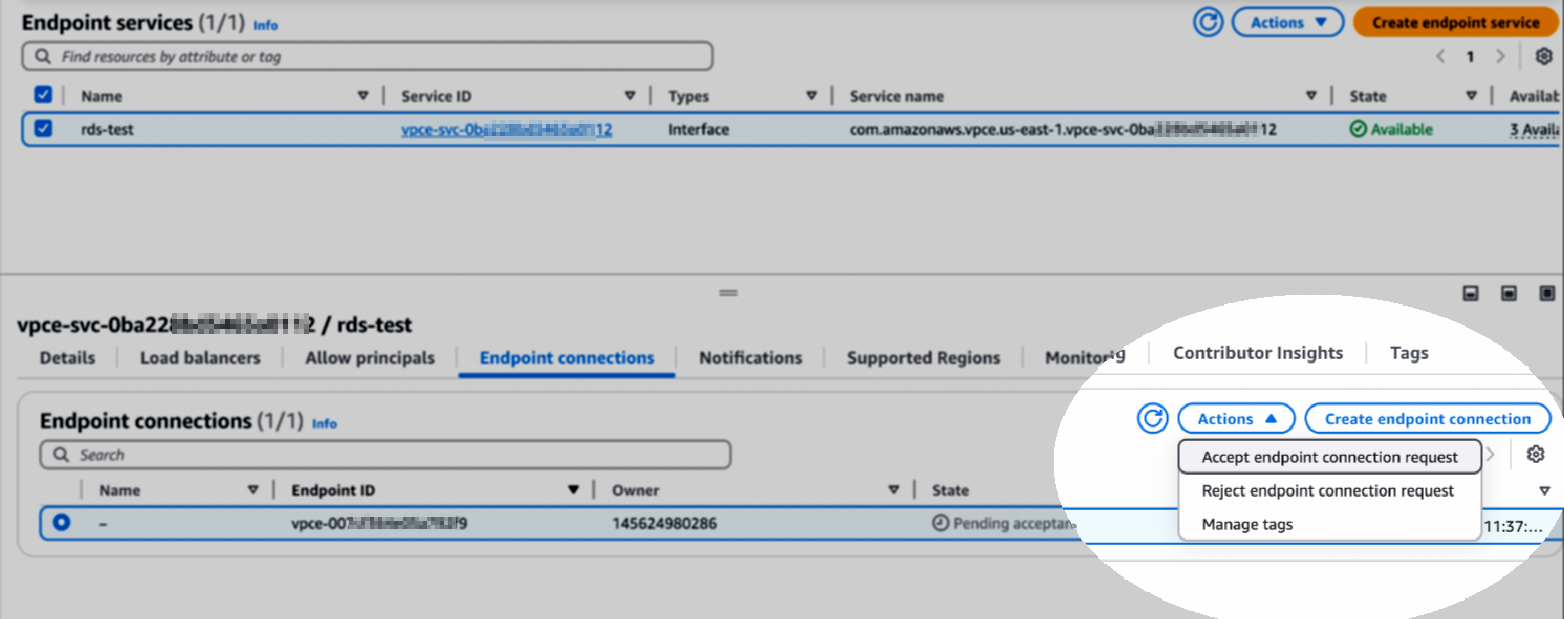Switch to the Load balancers tab

click(x=200, y=358)
